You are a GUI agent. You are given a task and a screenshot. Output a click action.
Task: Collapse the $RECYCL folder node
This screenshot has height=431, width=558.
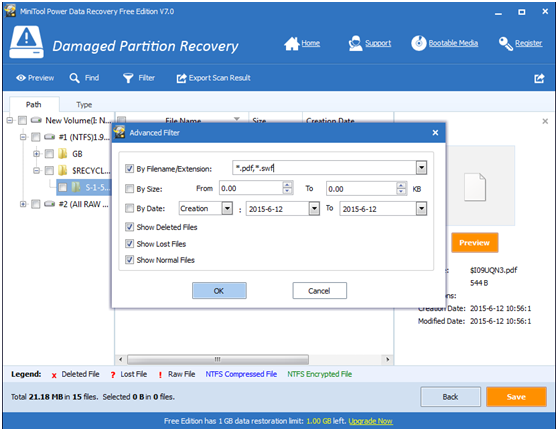[36, 170]
